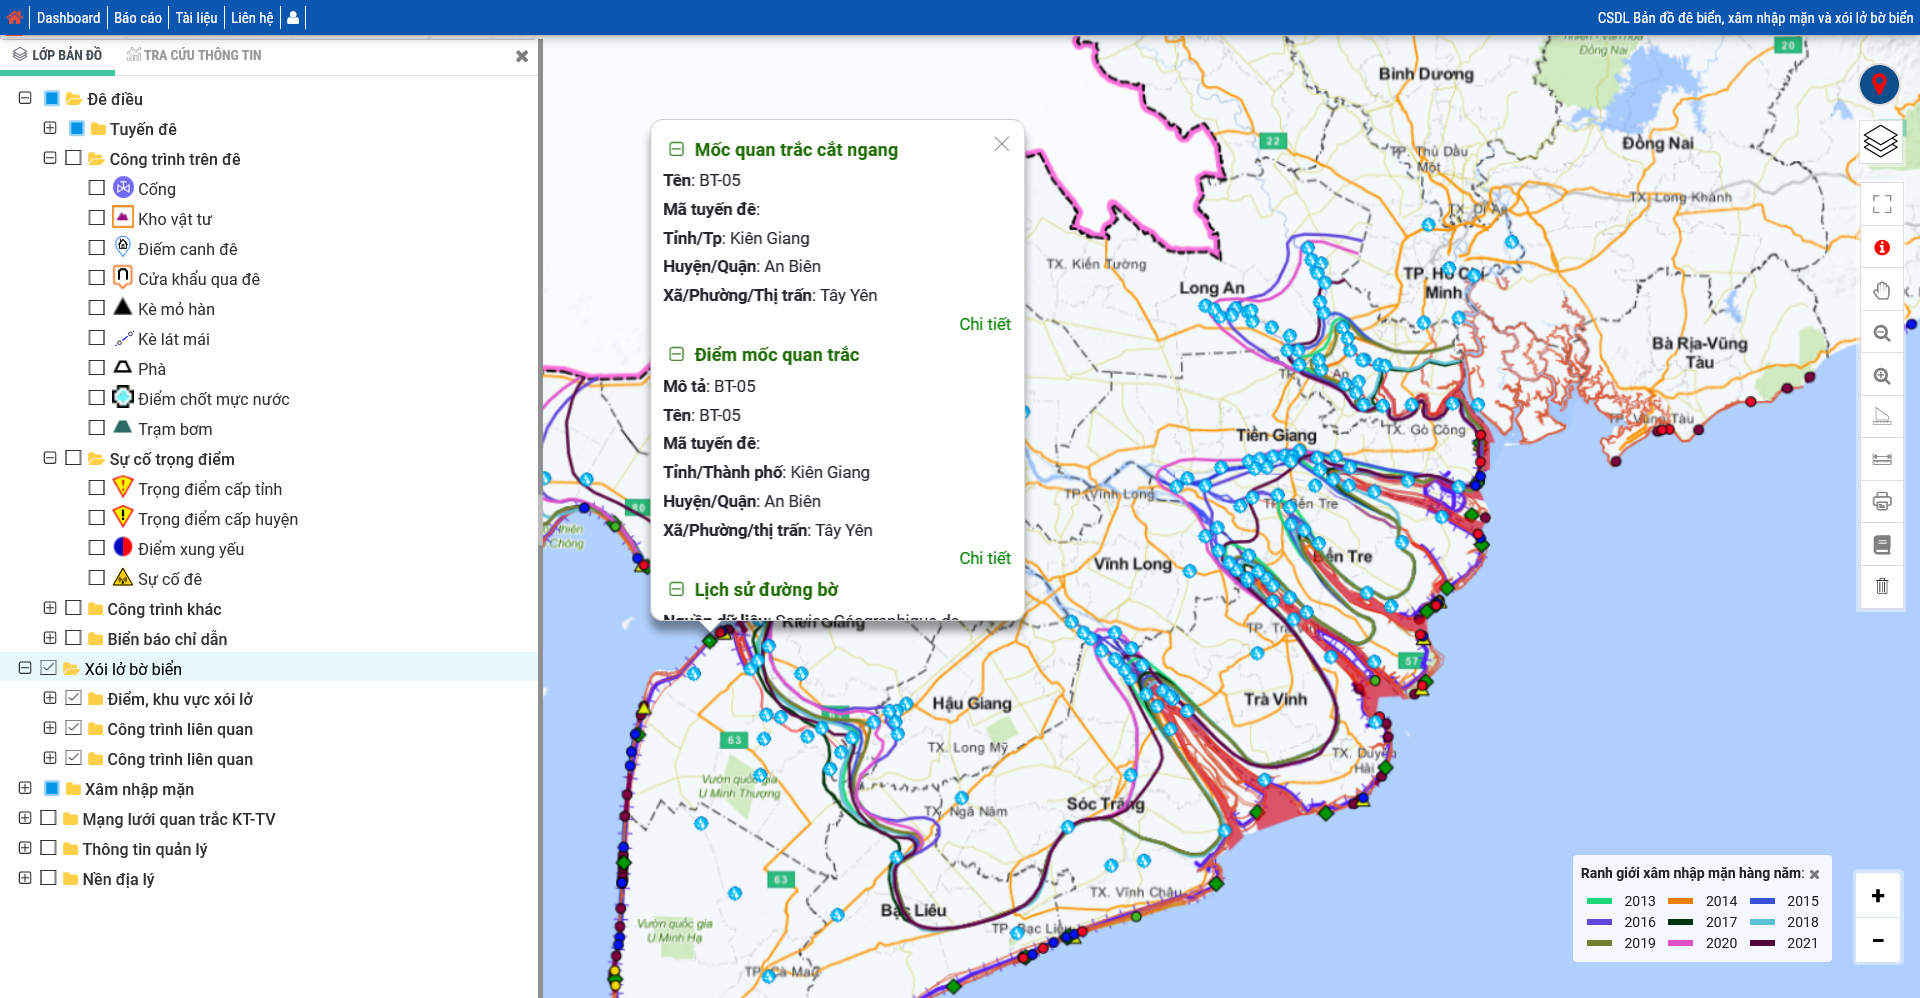The height and width of the screenshot is (998, 1920).
Task: Check the Trạm bơm layer
Action: tap(97, 428)
